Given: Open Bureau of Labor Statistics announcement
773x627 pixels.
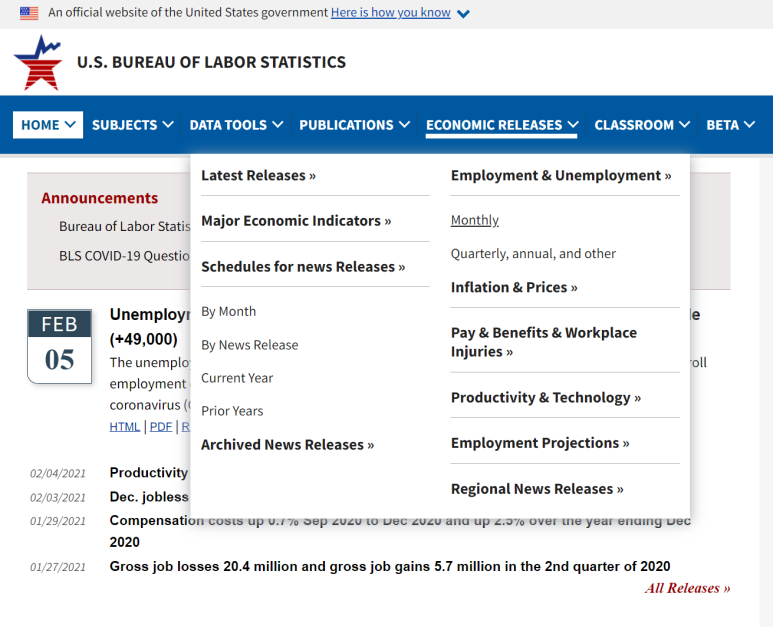Looking at the screenshot, I should point(125,226).
